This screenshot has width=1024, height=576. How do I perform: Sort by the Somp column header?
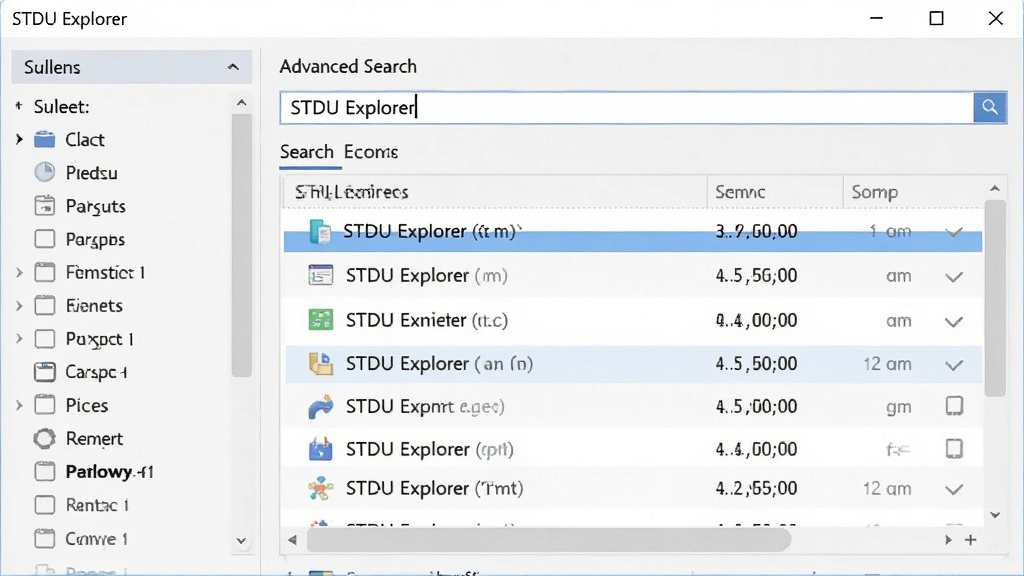coord(913,192)
